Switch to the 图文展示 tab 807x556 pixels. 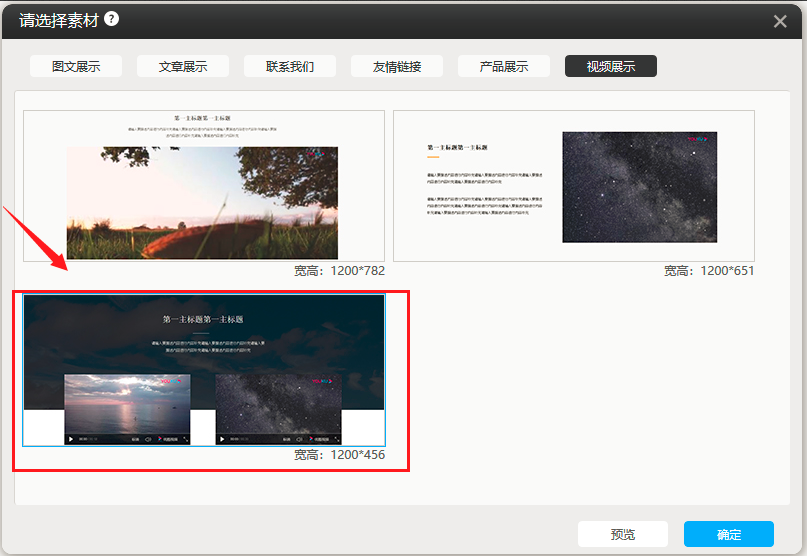pos(75,67)
